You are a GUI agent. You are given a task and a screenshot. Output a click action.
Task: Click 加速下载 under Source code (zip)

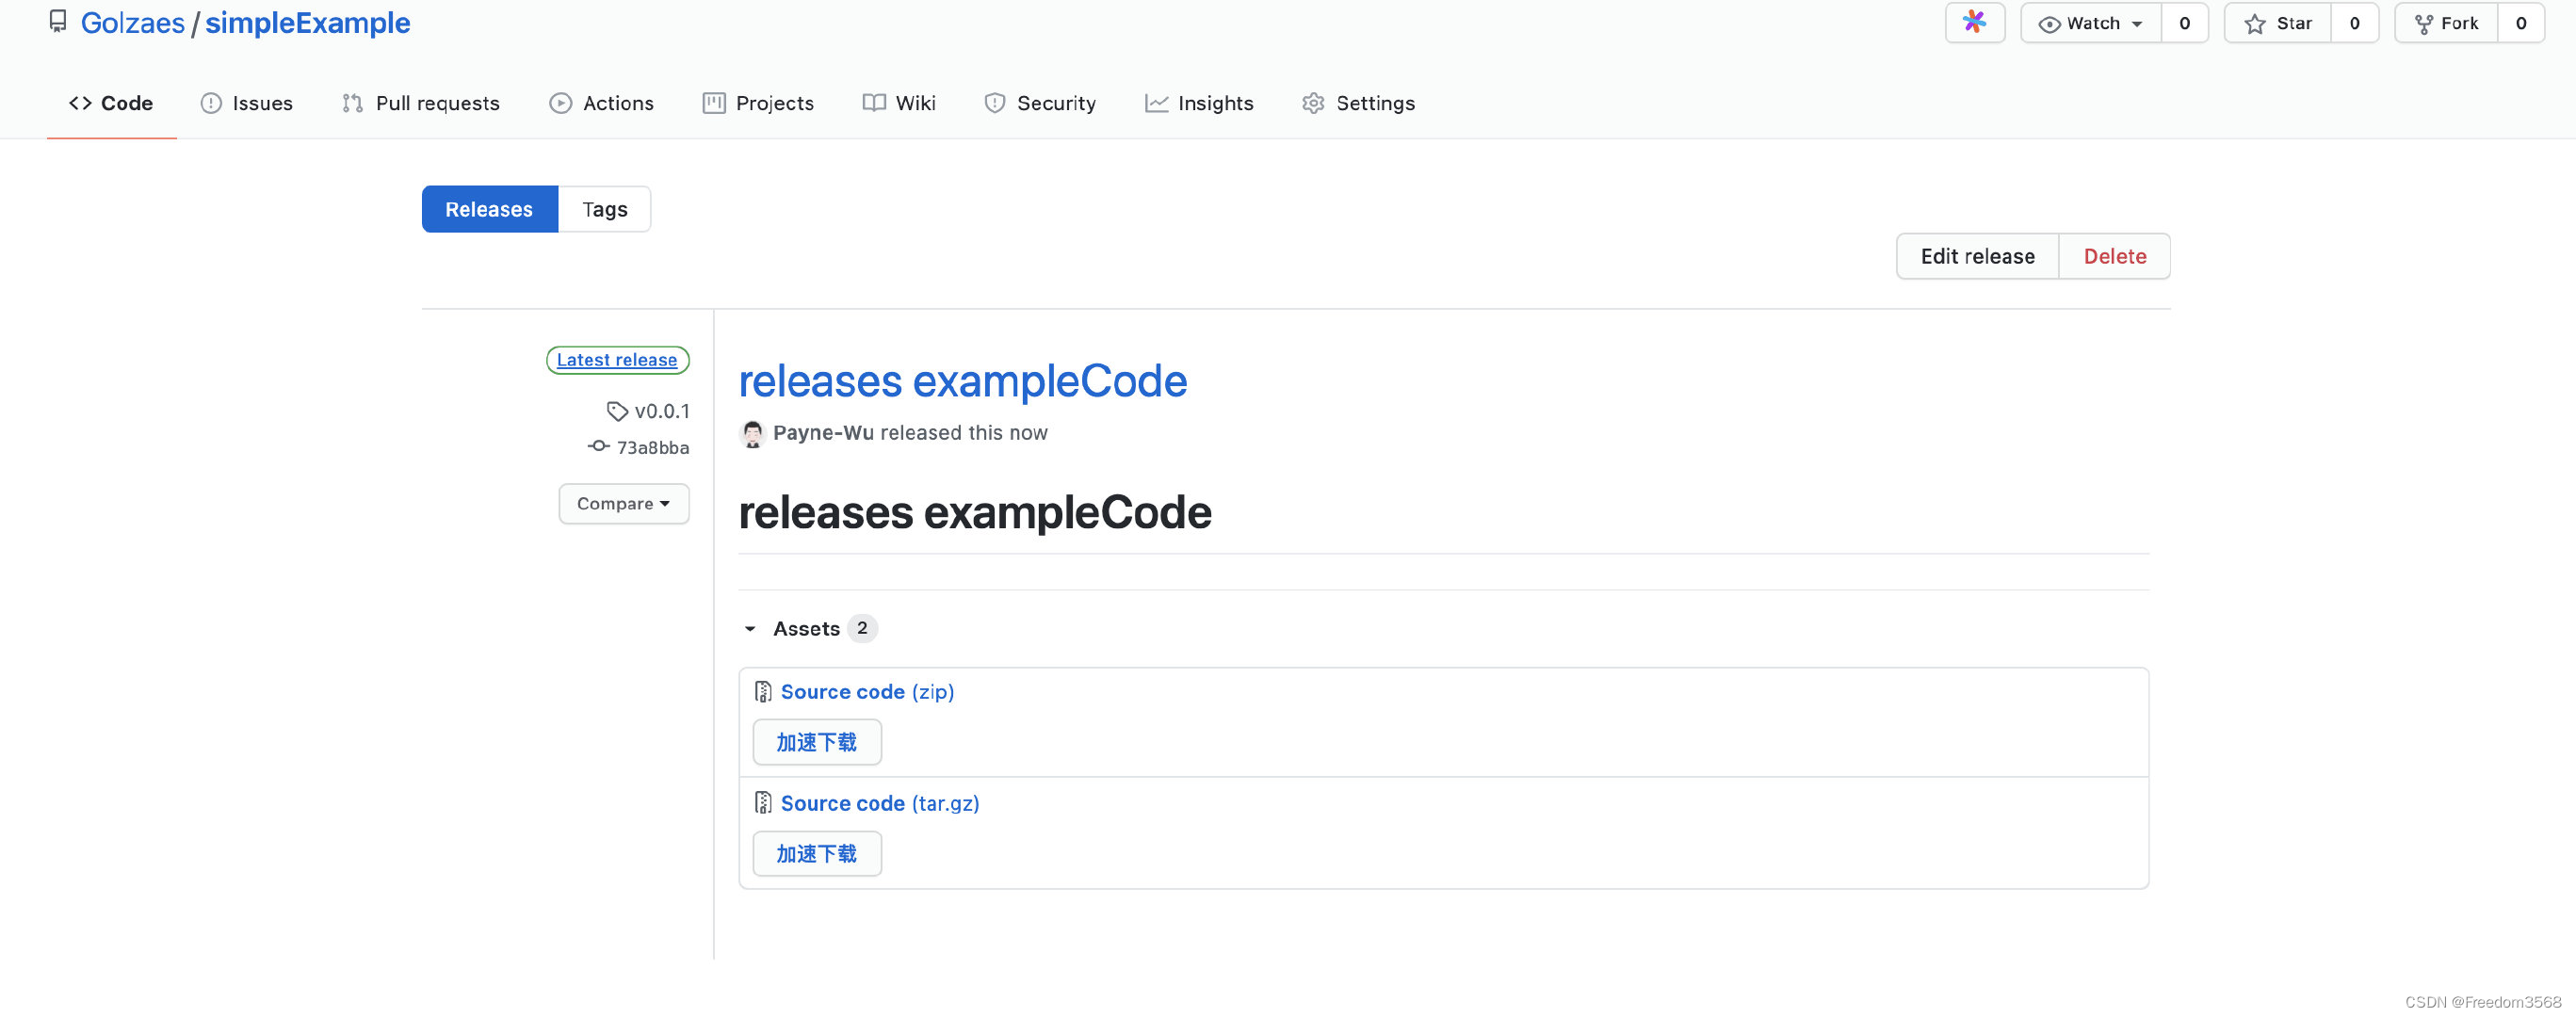click(816, 742)
